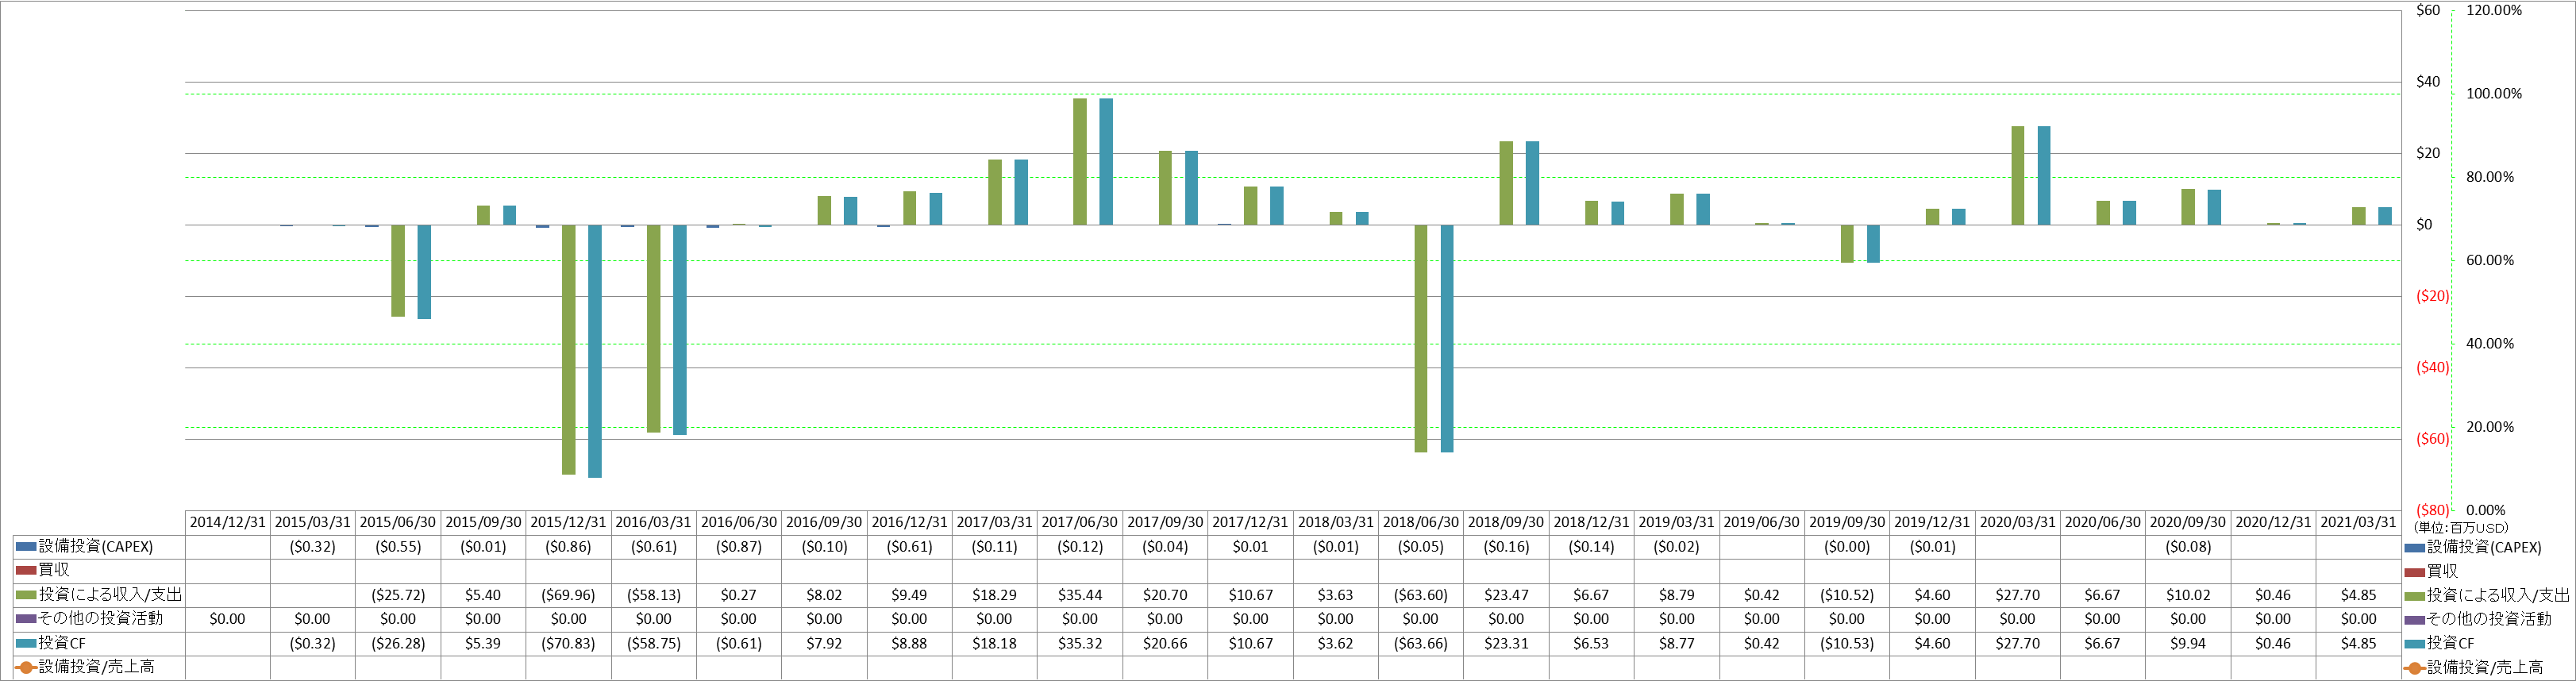Select the $35.44 investment value cell

click(x=1080, y=595)
